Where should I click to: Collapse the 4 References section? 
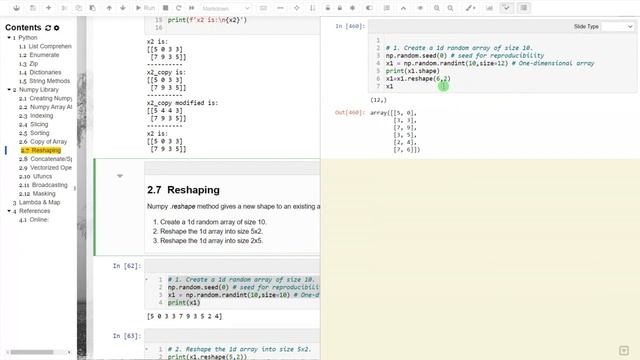click(x=9, y=211)
